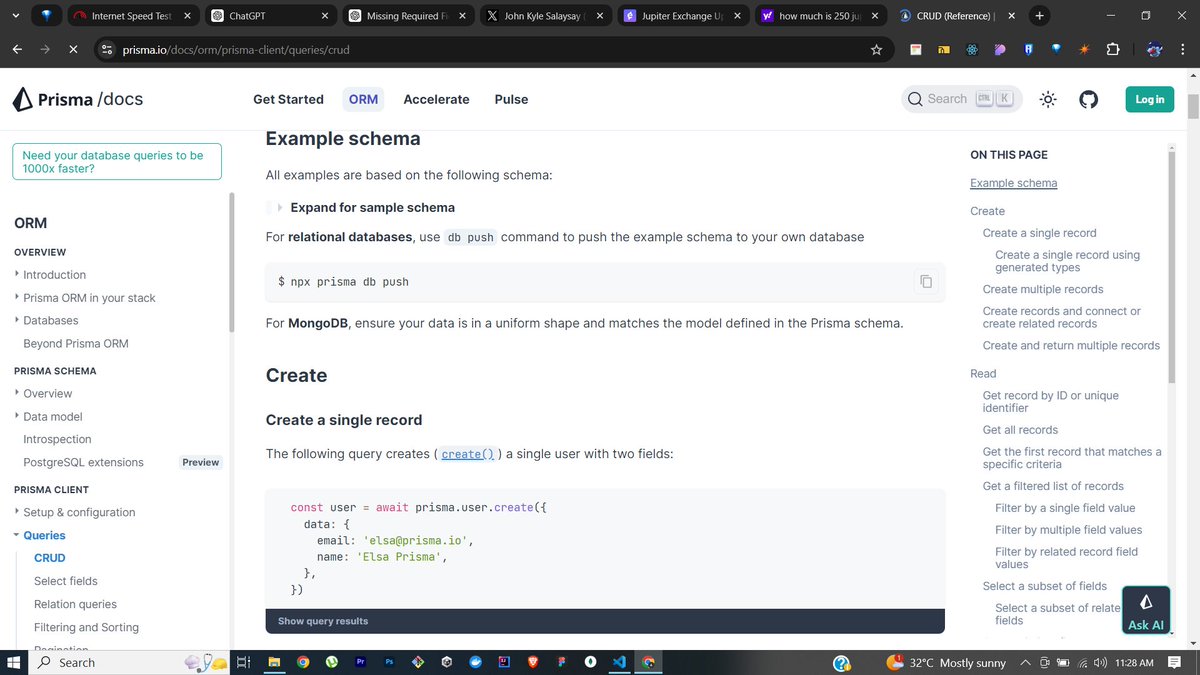Open Beyond Prisma ORM sidebar item
The height and width of the screenshot is (675, 1200).
click(x=76, y=343)
